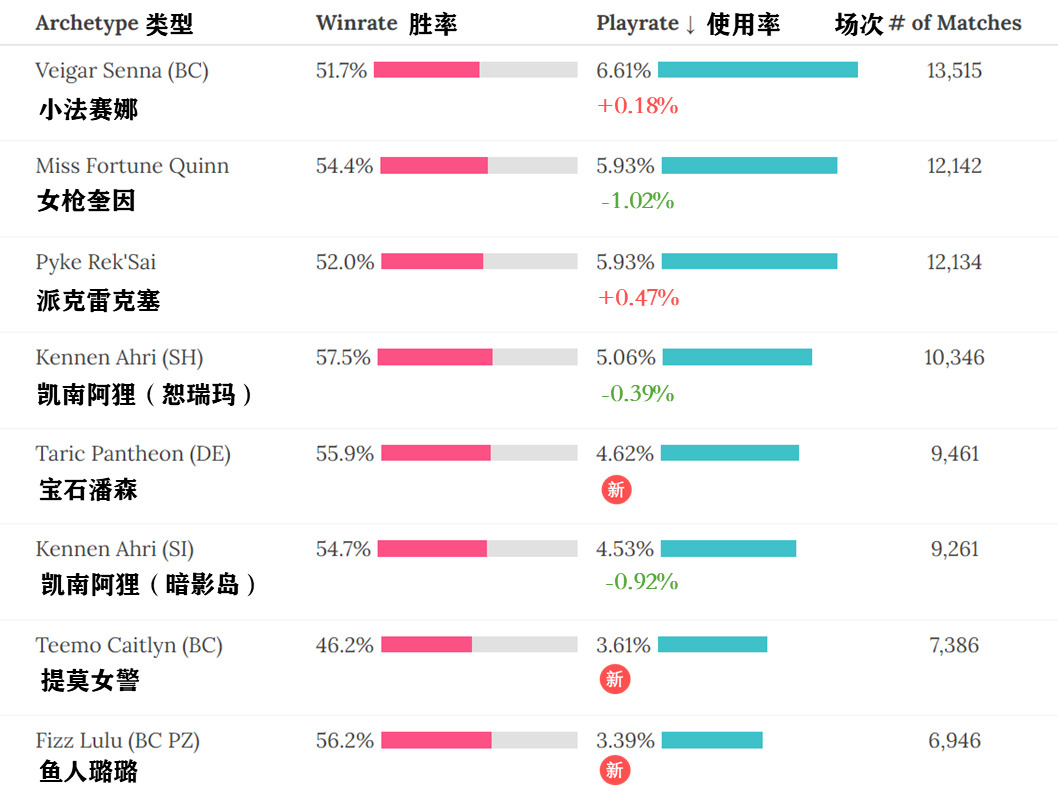Click the Teemo Caitlyn (BC) archetype name
This screenshot has height=802, width=1058.
pyautogui.click(x=129, y=645)
